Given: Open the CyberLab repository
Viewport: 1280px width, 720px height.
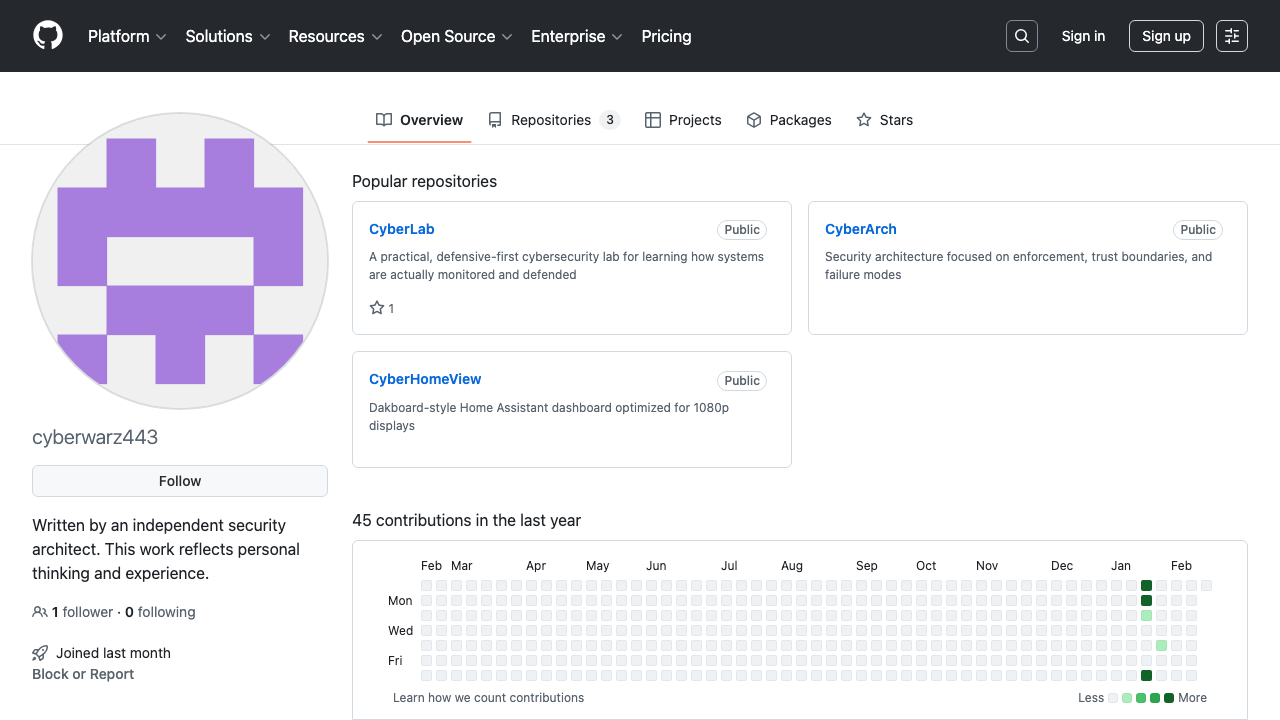Looking at the screenshot, I should tap(402, 229).
